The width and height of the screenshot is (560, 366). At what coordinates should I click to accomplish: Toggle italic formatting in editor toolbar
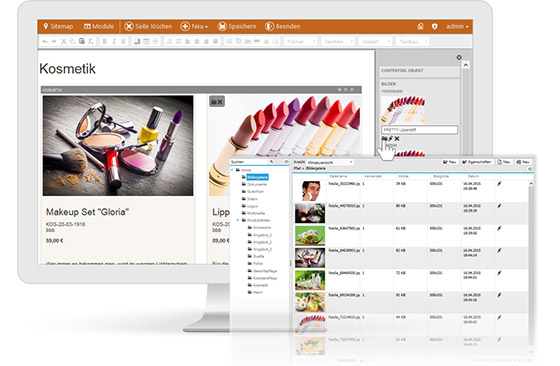point(114,41)
